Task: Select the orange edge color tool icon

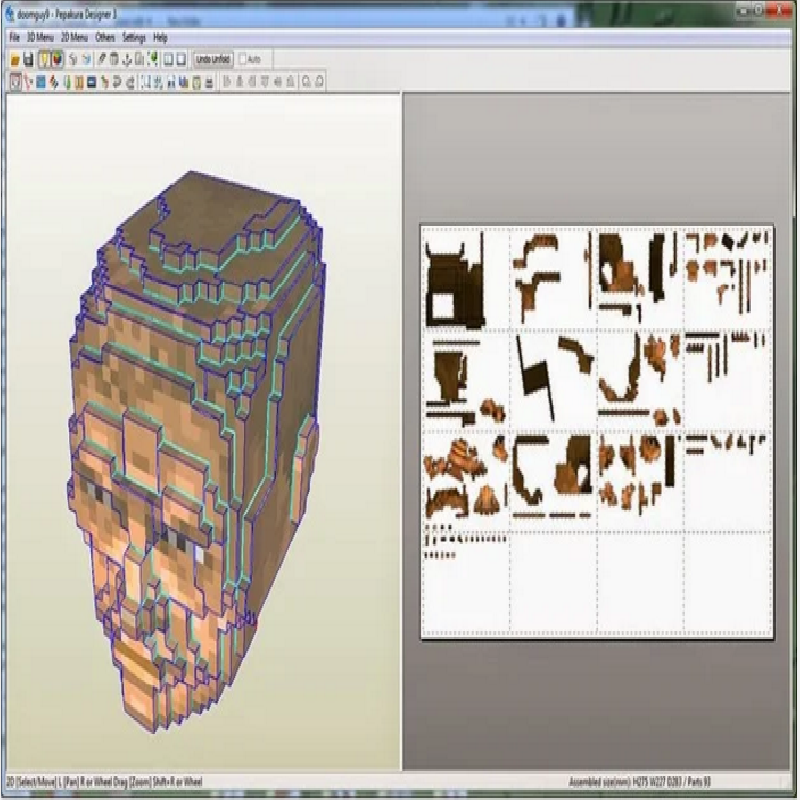Action: 79,82
